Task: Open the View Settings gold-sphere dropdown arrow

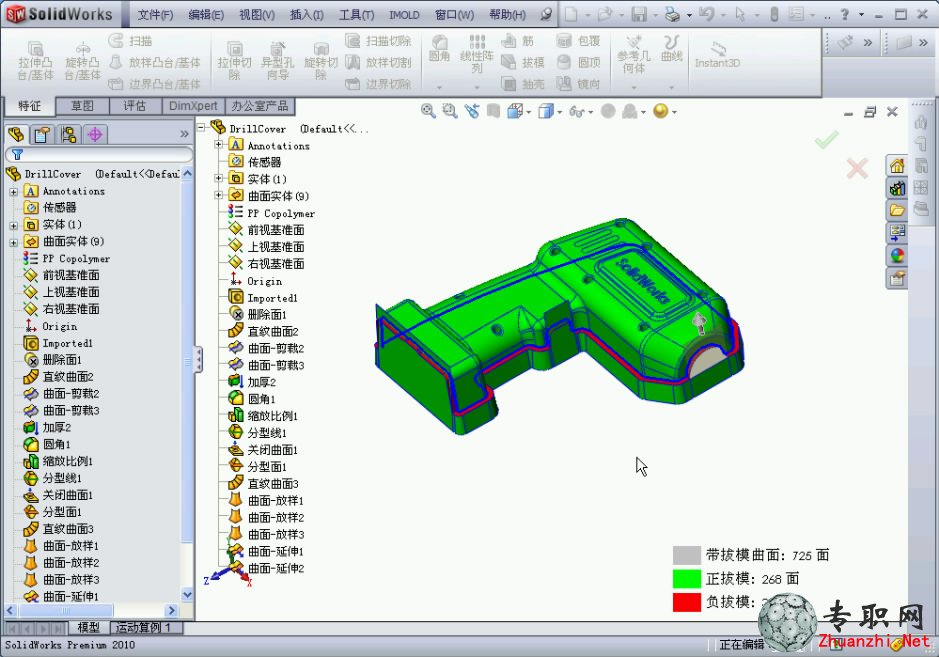Action: (x=674, y=112)
